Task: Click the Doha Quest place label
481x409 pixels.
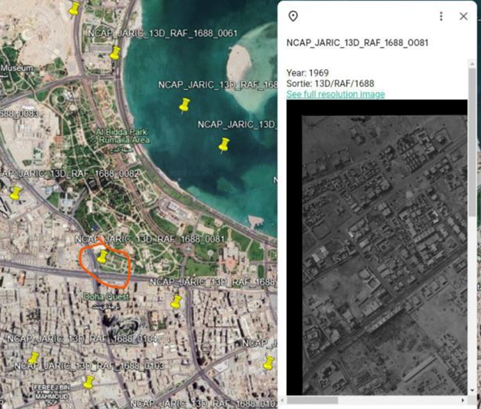Action: 106,296
